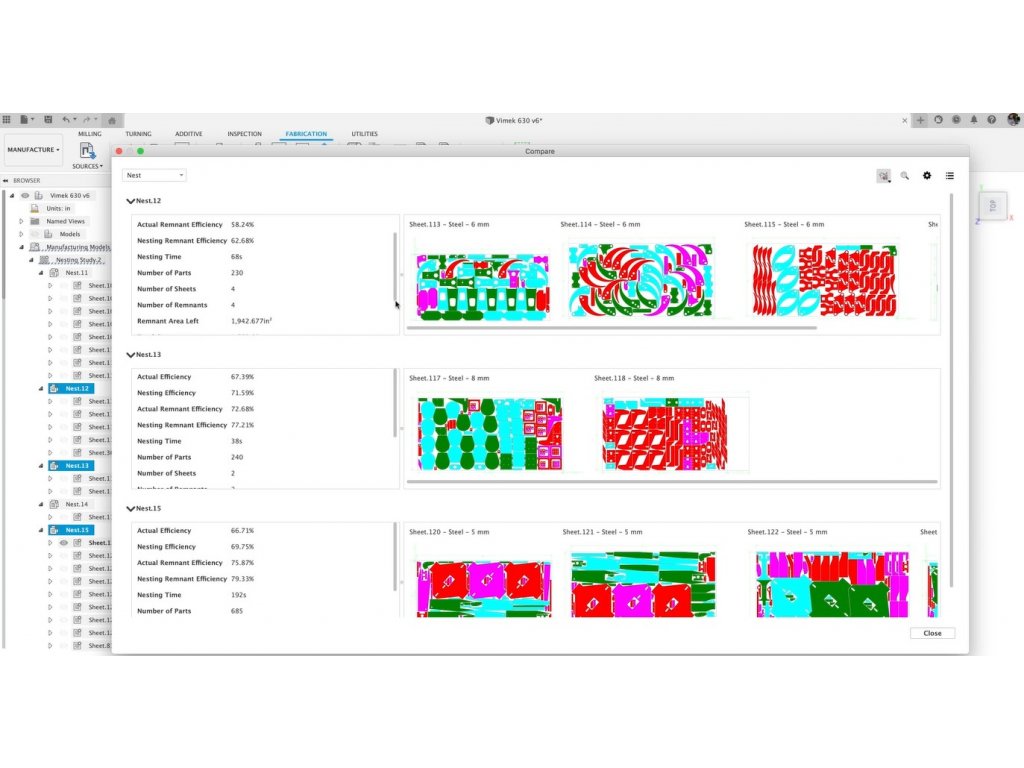Click the TOP face of the ViewCube
This screenshot has height=768, width=1024.
pos(993,206)
